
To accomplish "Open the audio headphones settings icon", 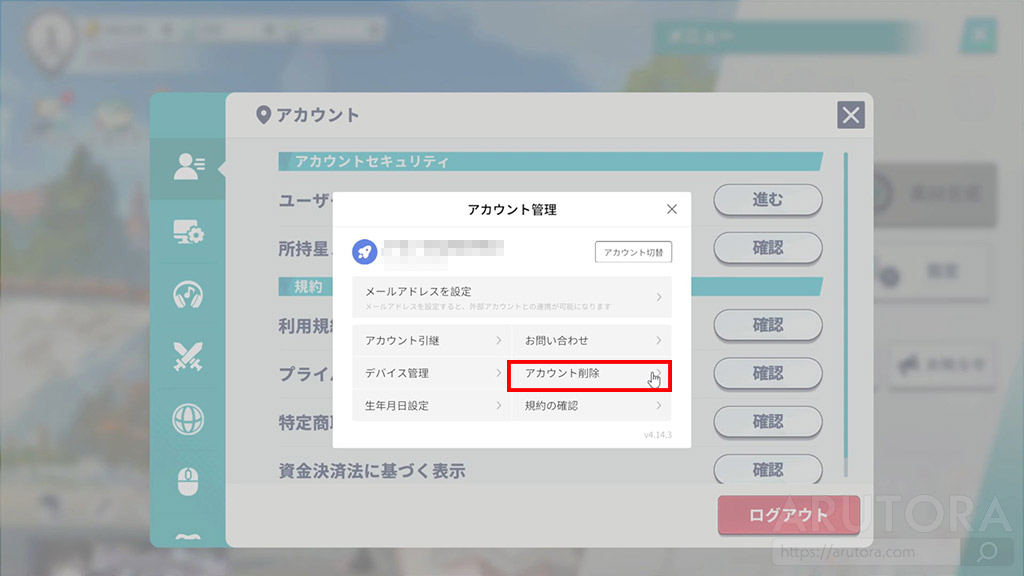I will pos(188,295).
